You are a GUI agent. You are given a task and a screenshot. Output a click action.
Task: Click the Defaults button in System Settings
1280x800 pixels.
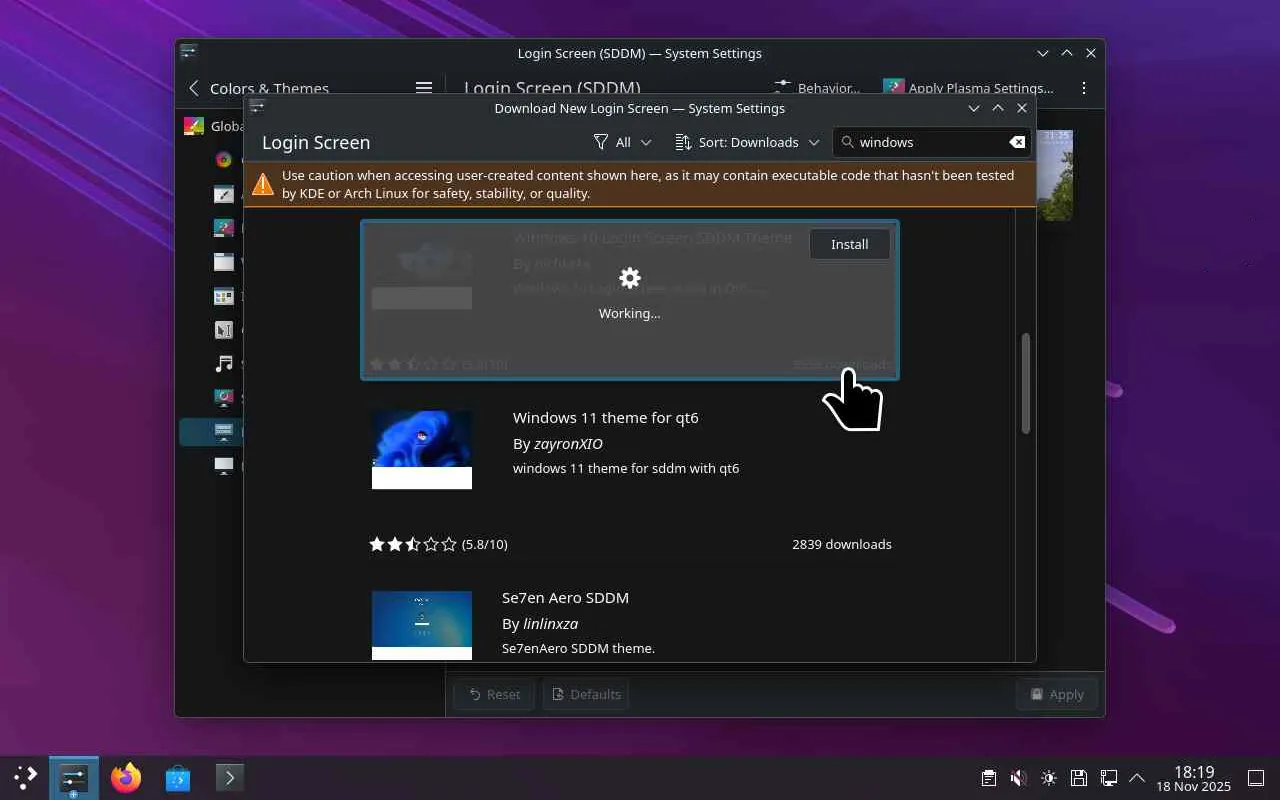[x=587, y=694]
